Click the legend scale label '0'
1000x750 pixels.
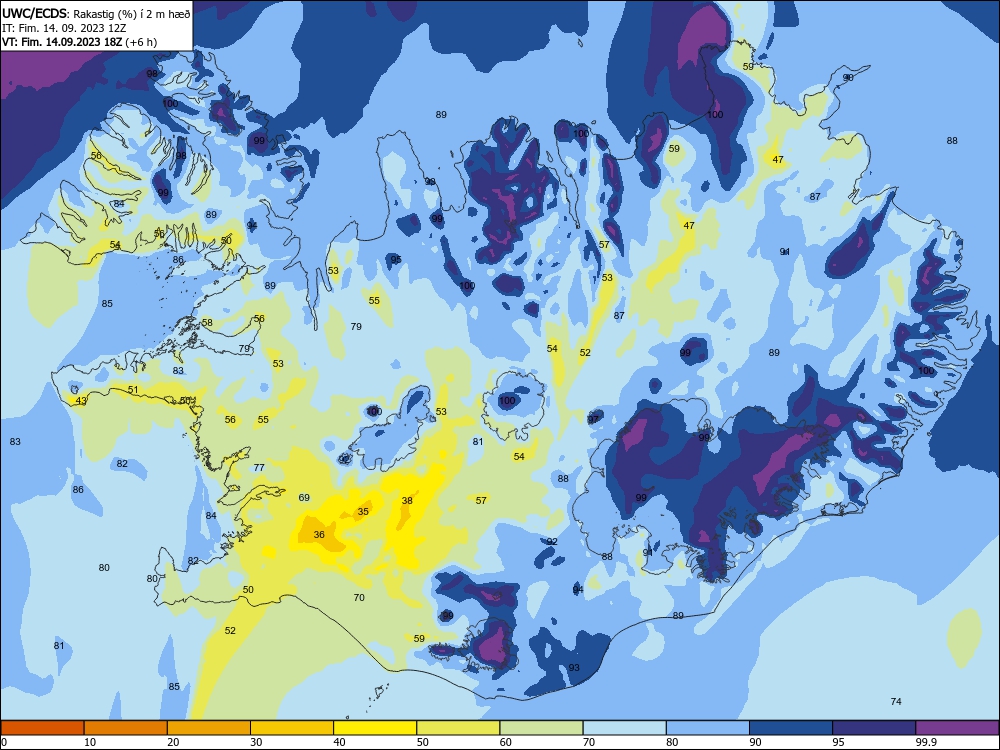(4, 742)
